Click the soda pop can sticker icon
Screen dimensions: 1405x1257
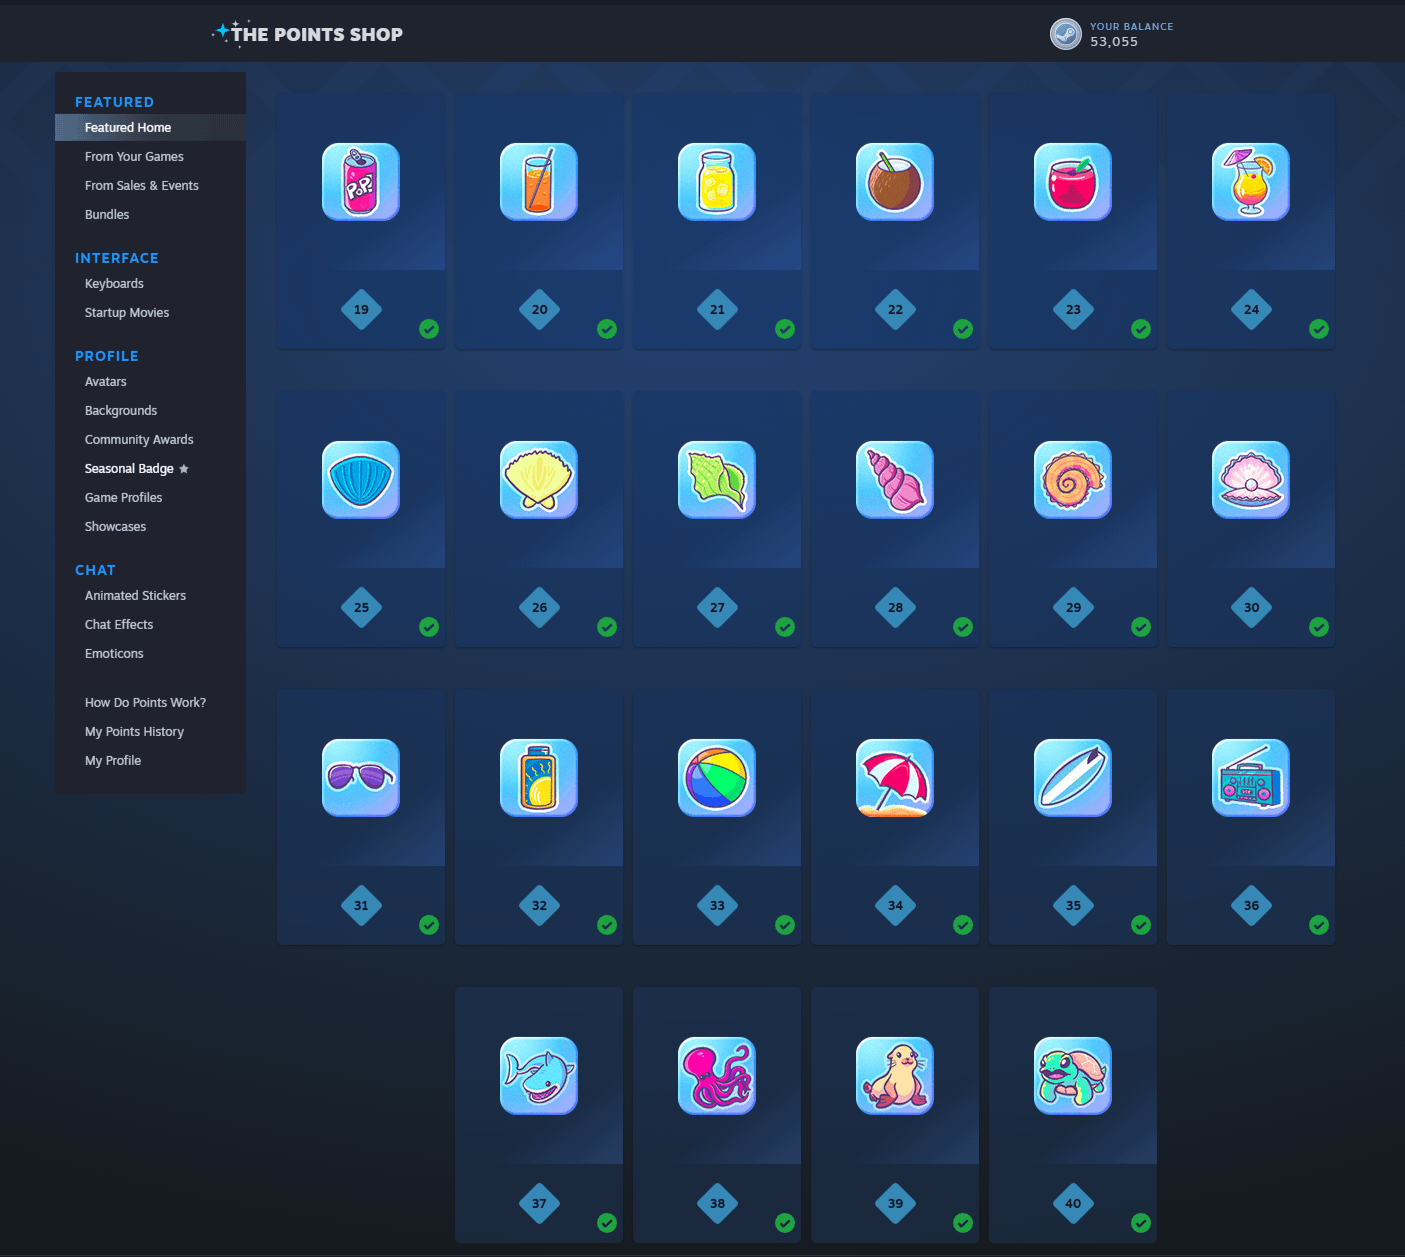(360, 182)
